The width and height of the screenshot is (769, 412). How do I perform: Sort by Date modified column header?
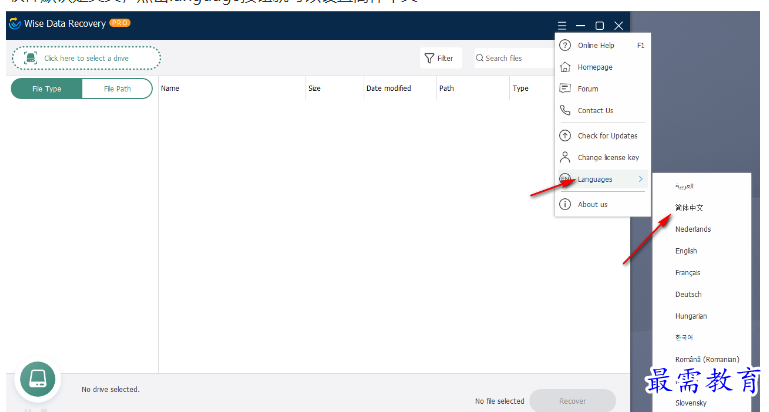(x=388, y=88)
